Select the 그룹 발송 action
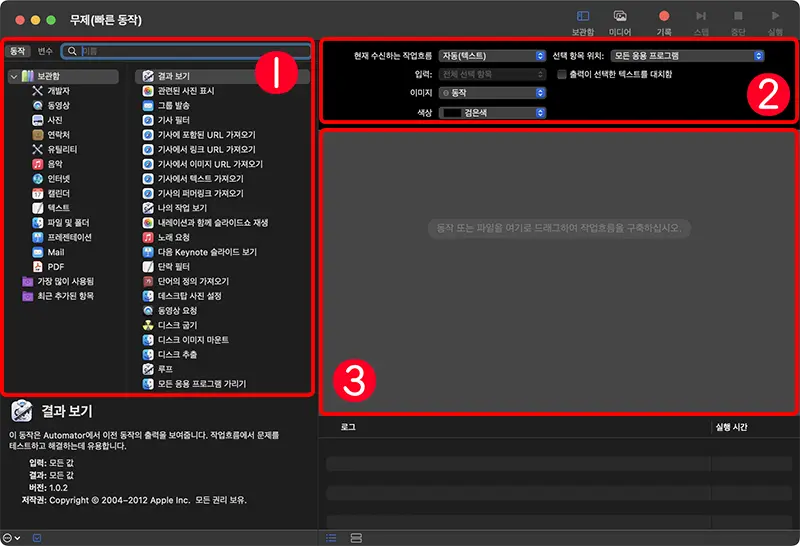The width and height of the screenshot is (800, 546). point(166,106)
